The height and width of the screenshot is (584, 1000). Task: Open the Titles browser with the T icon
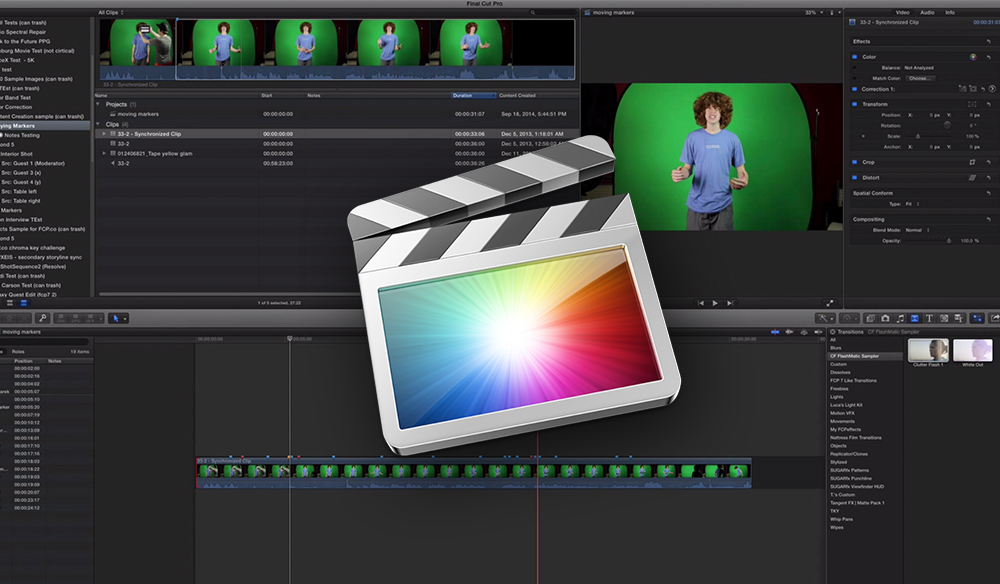929,317
